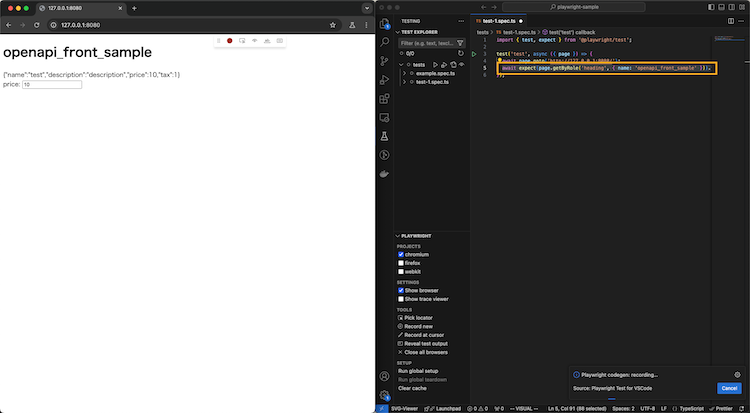
Task: Toggle the secondary sidebar from the title bar
Action: pos(731,7)
